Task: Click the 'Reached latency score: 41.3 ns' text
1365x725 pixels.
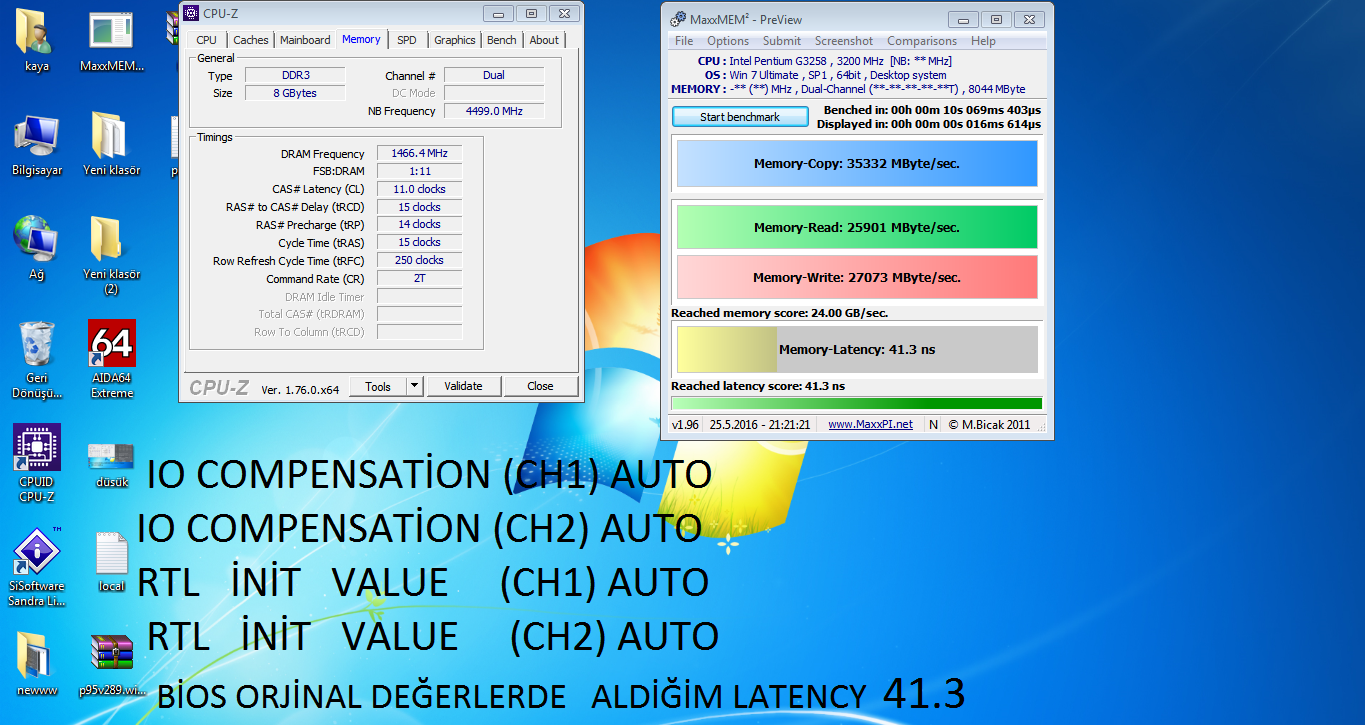Action: 758,386
